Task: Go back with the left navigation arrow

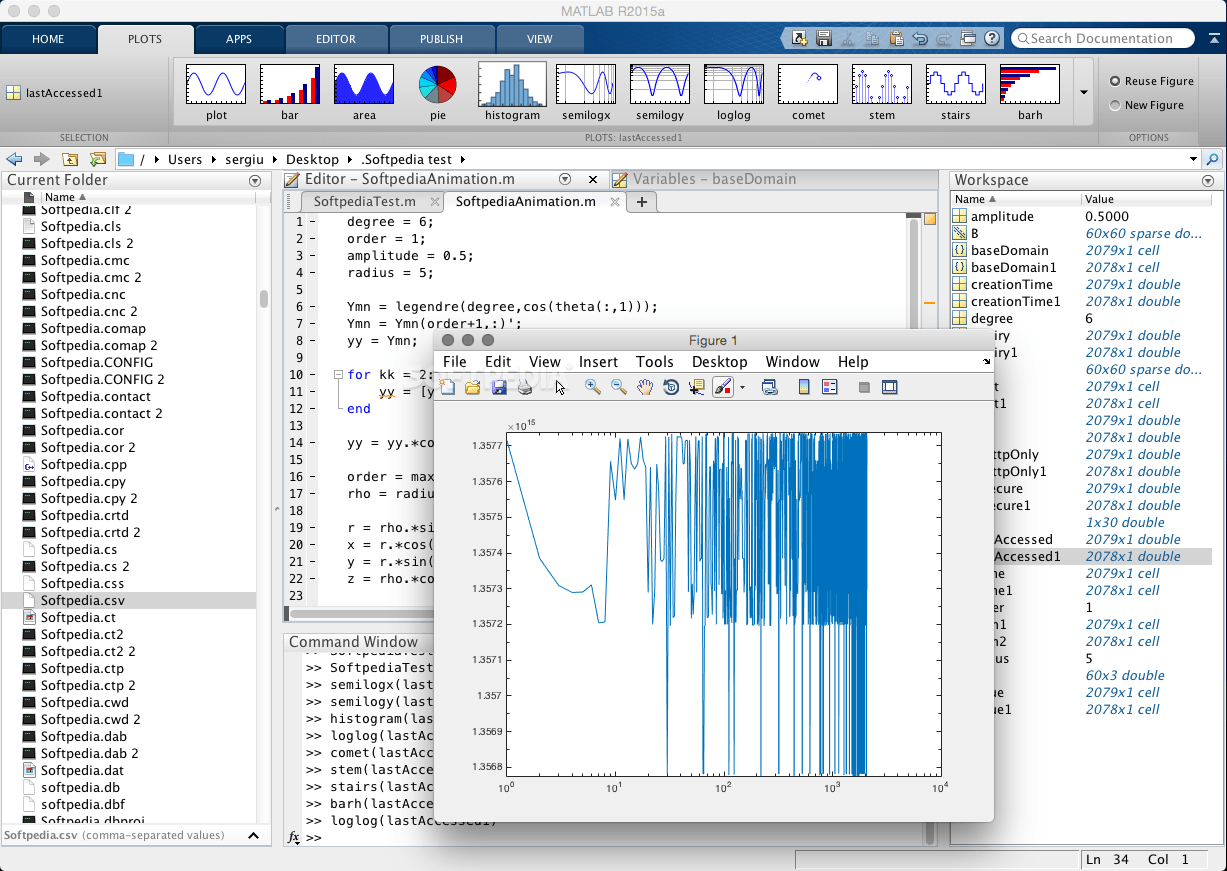Action: [14, 159]
